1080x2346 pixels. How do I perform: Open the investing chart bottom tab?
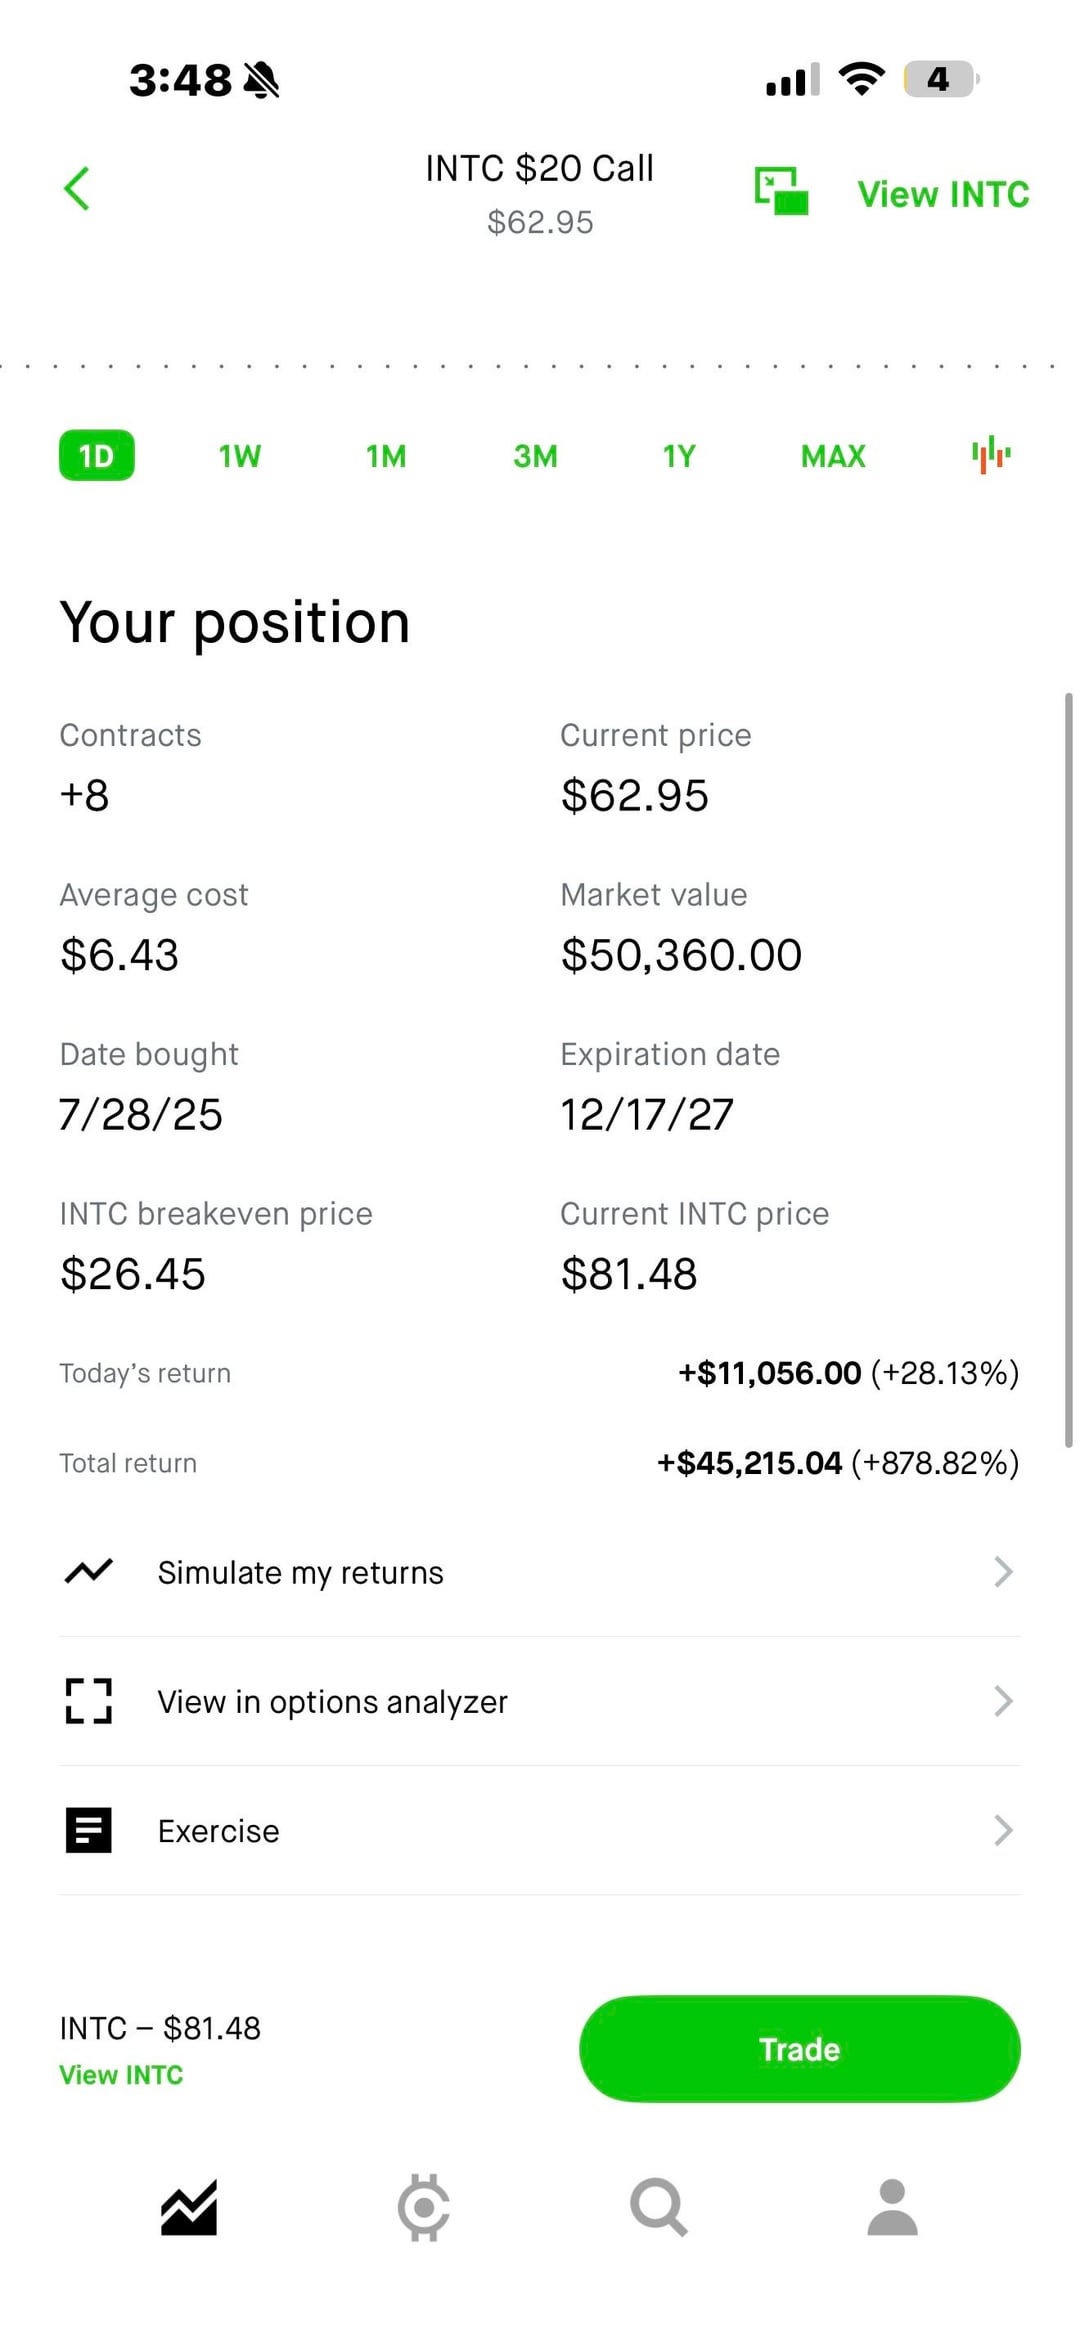189,2207
